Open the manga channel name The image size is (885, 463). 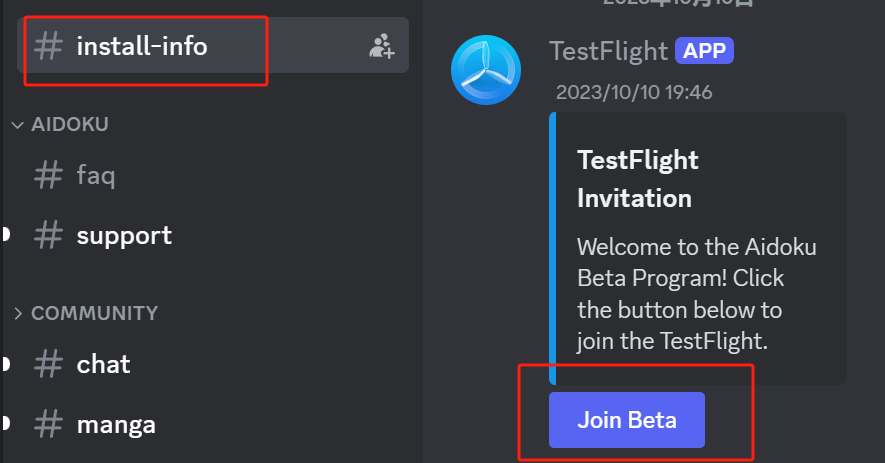(x=116, y=425)
